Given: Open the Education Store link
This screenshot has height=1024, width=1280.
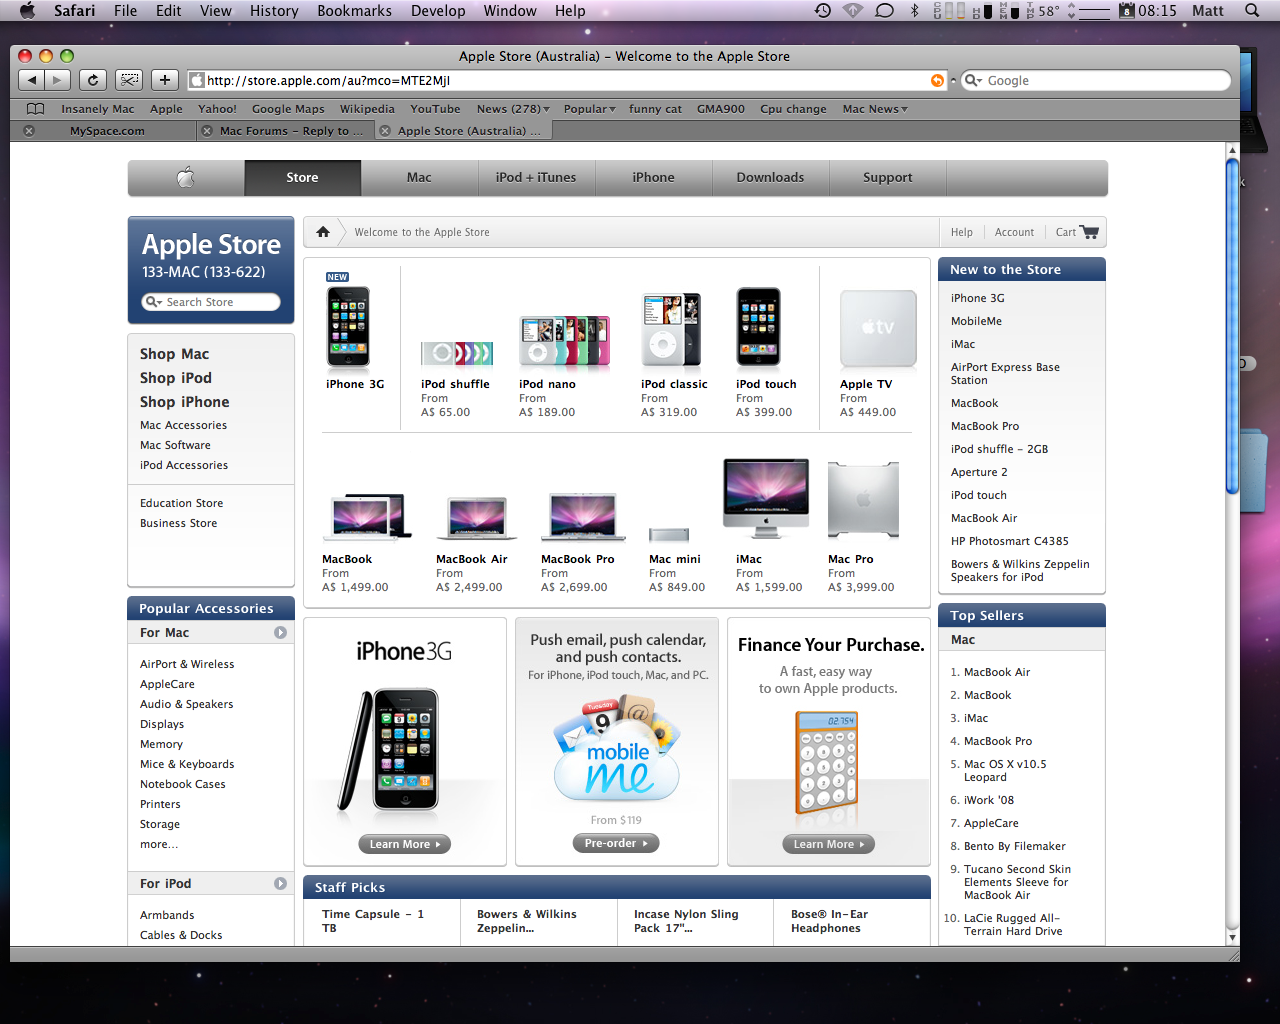Looking at the screenshot, I should pos(182,503).
